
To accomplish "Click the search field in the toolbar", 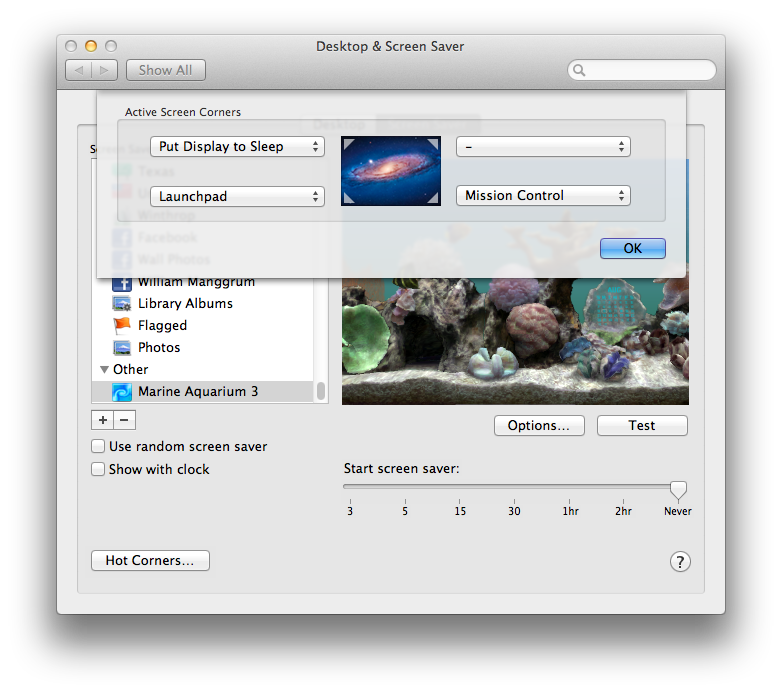I will pyautogui.click(x=642, y=70).
